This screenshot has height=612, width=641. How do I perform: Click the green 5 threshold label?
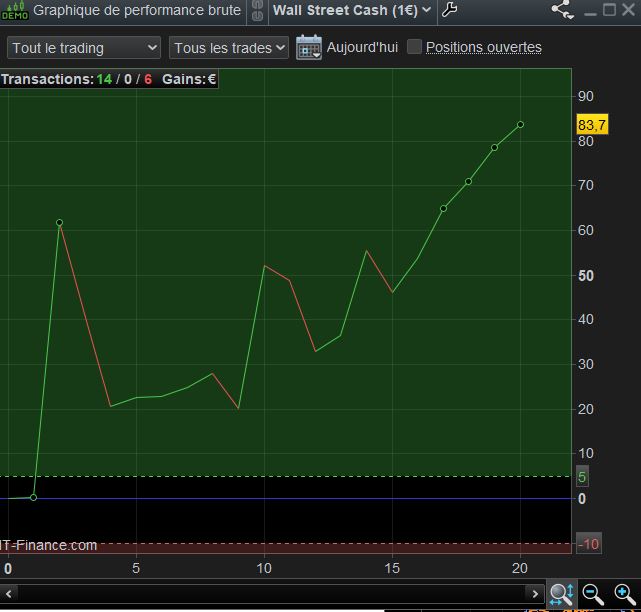click(582, 477)
